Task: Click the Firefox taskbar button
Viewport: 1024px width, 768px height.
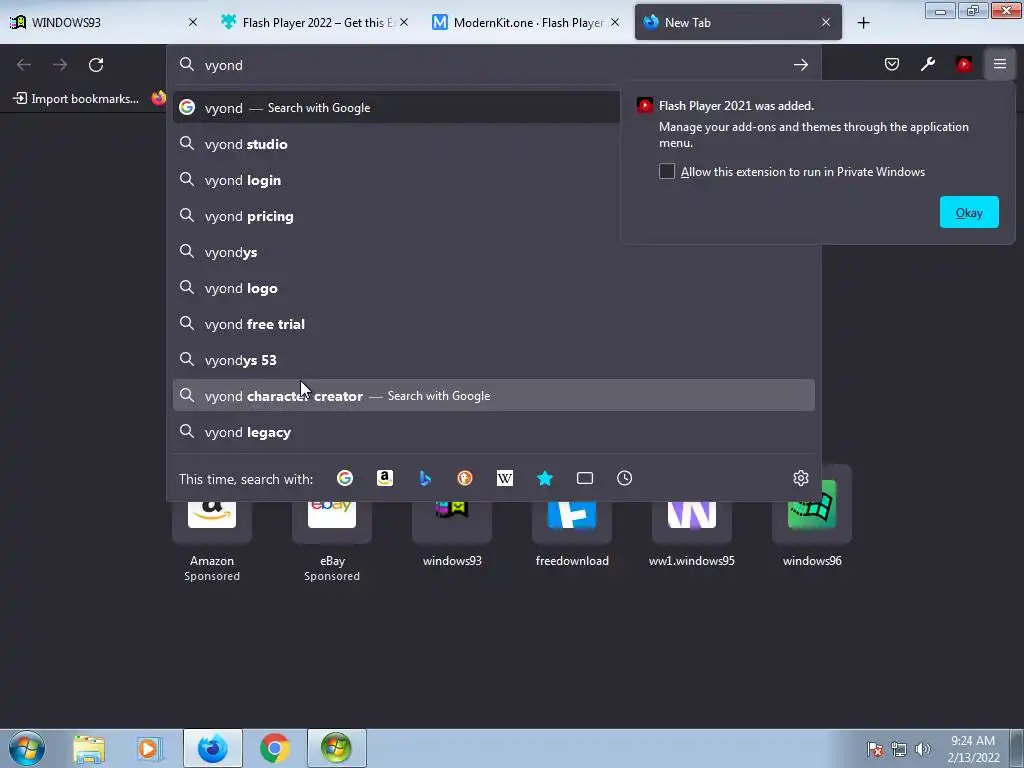Action: pyautogui.click(x=212, y=748)
